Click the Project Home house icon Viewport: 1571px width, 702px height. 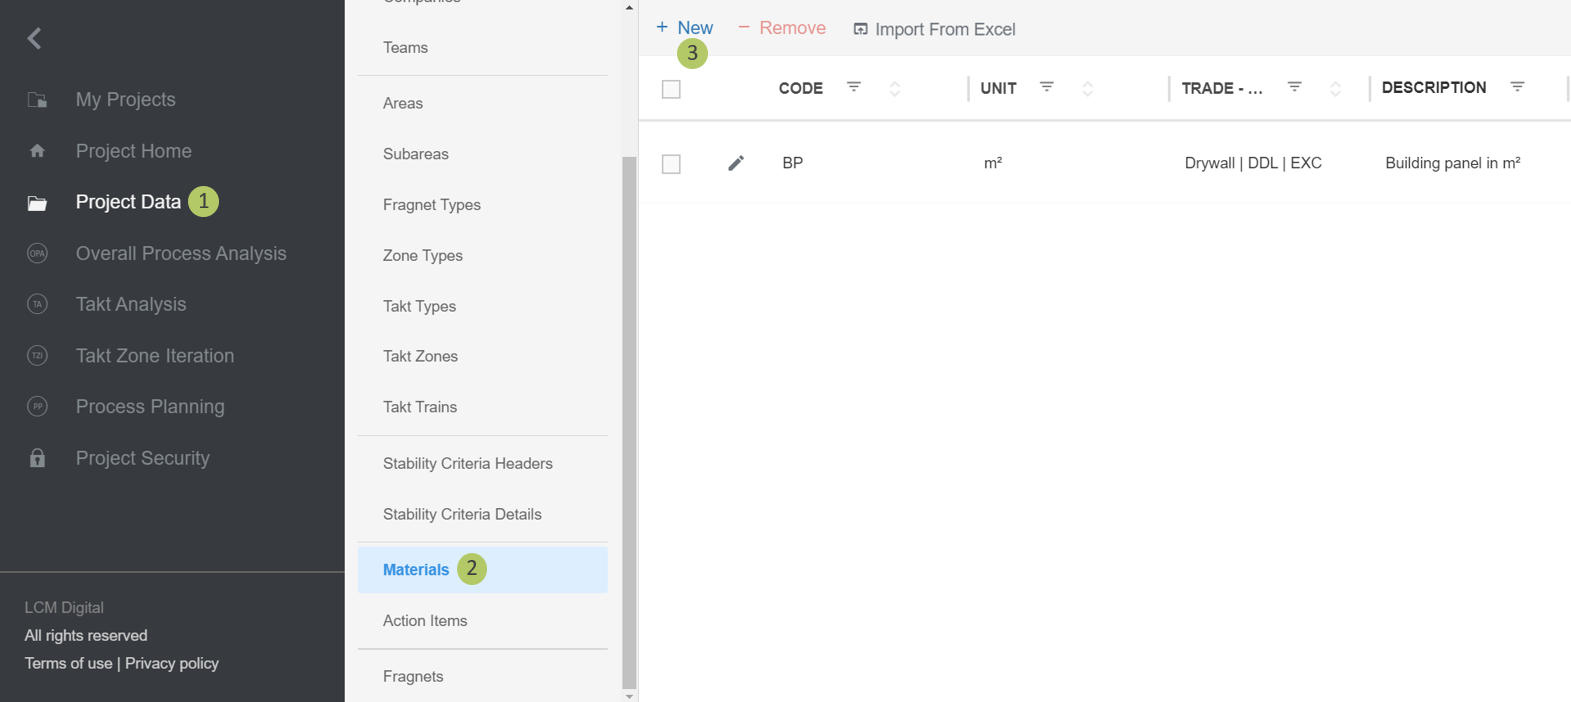(37, 151)
